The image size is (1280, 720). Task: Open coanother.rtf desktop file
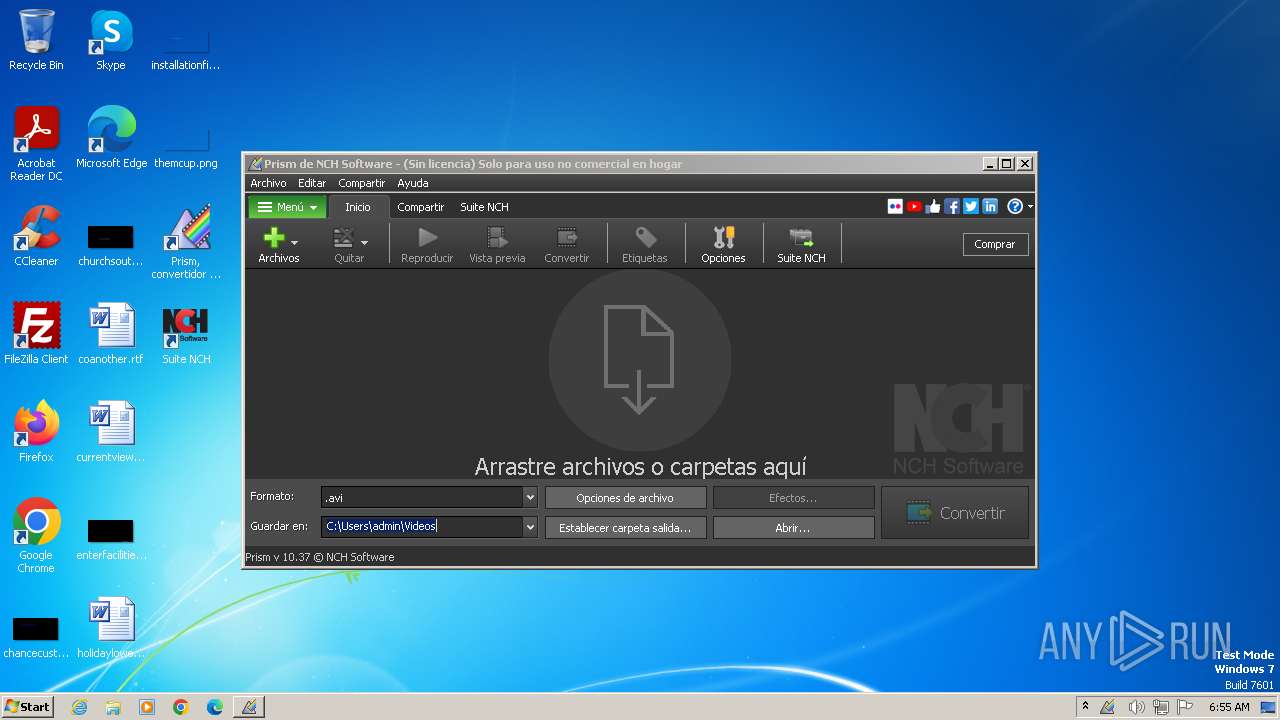click(111, 333)
